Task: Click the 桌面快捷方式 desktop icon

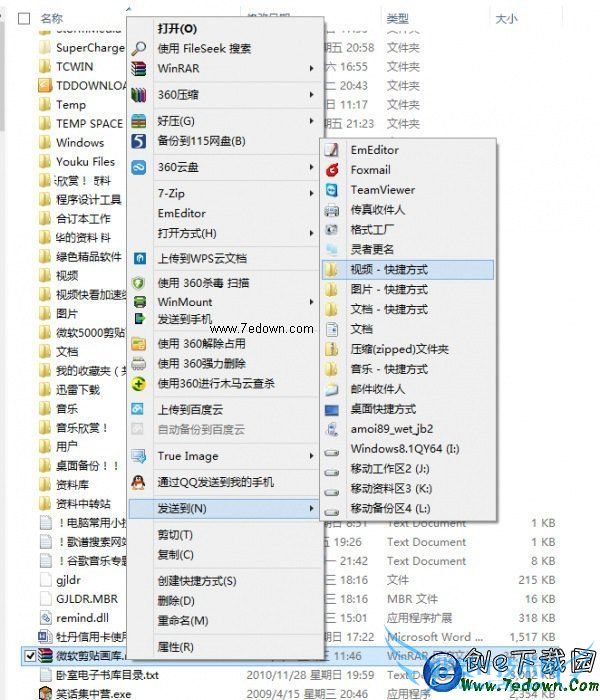Action: [332, 409]
